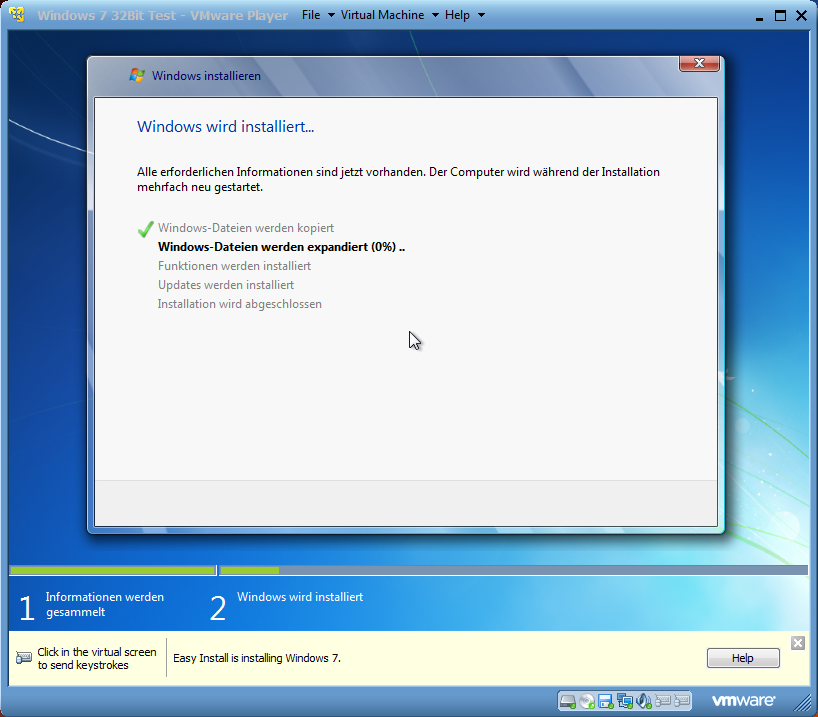Open the Virtual Machine menu
Viewport: 818px width, 717px height.
(x=382, y=15)
